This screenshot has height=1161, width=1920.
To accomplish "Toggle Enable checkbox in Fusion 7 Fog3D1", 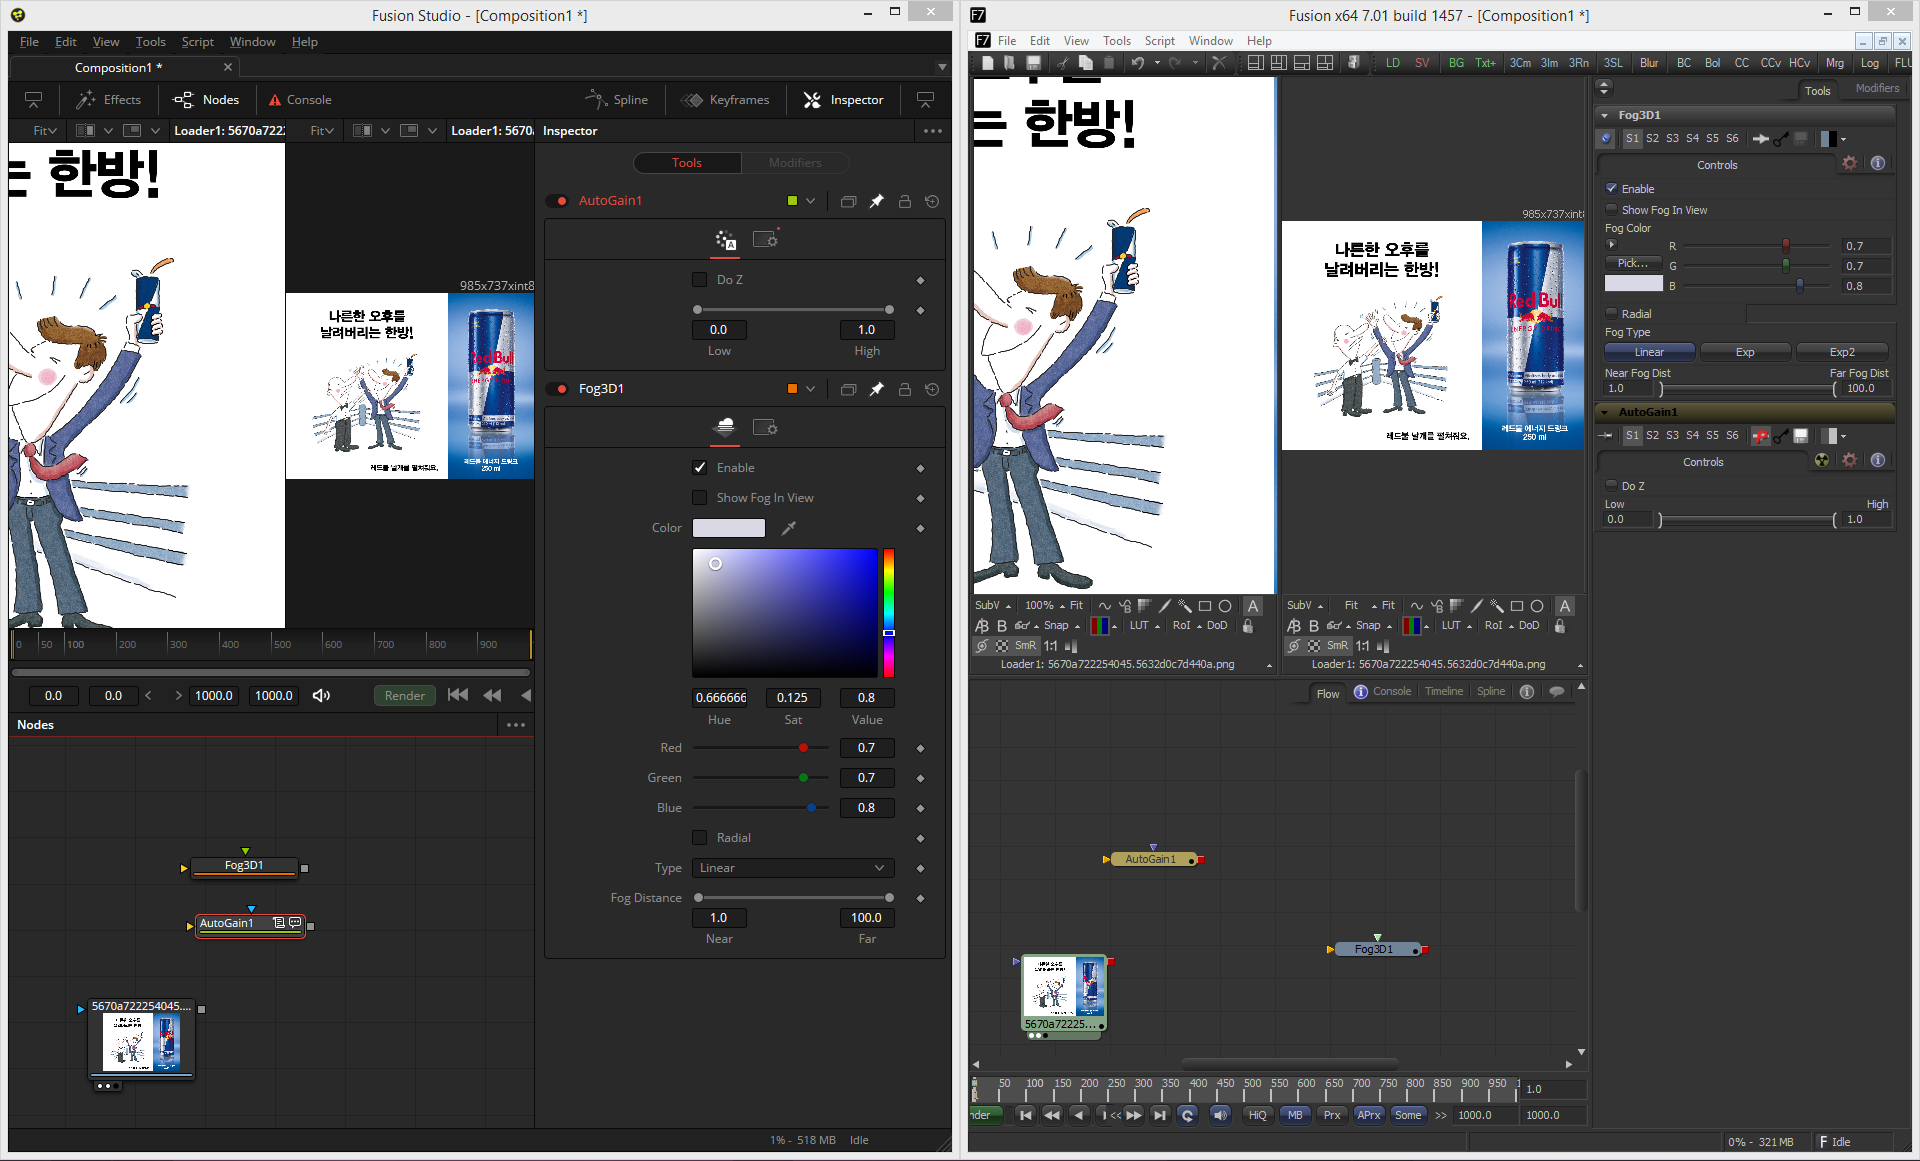I will pyautogui.click(x=1612, y=188).
